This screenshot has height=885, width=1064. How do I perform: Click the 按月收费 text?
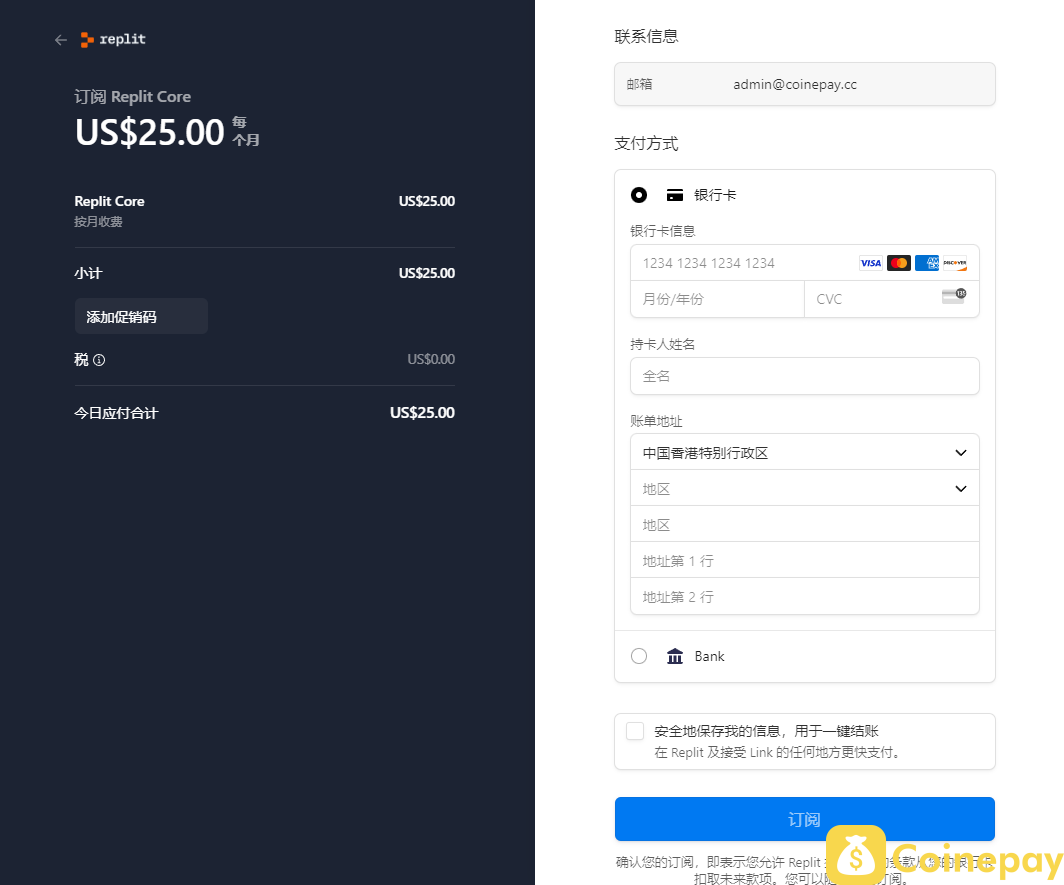pos(98,222)
